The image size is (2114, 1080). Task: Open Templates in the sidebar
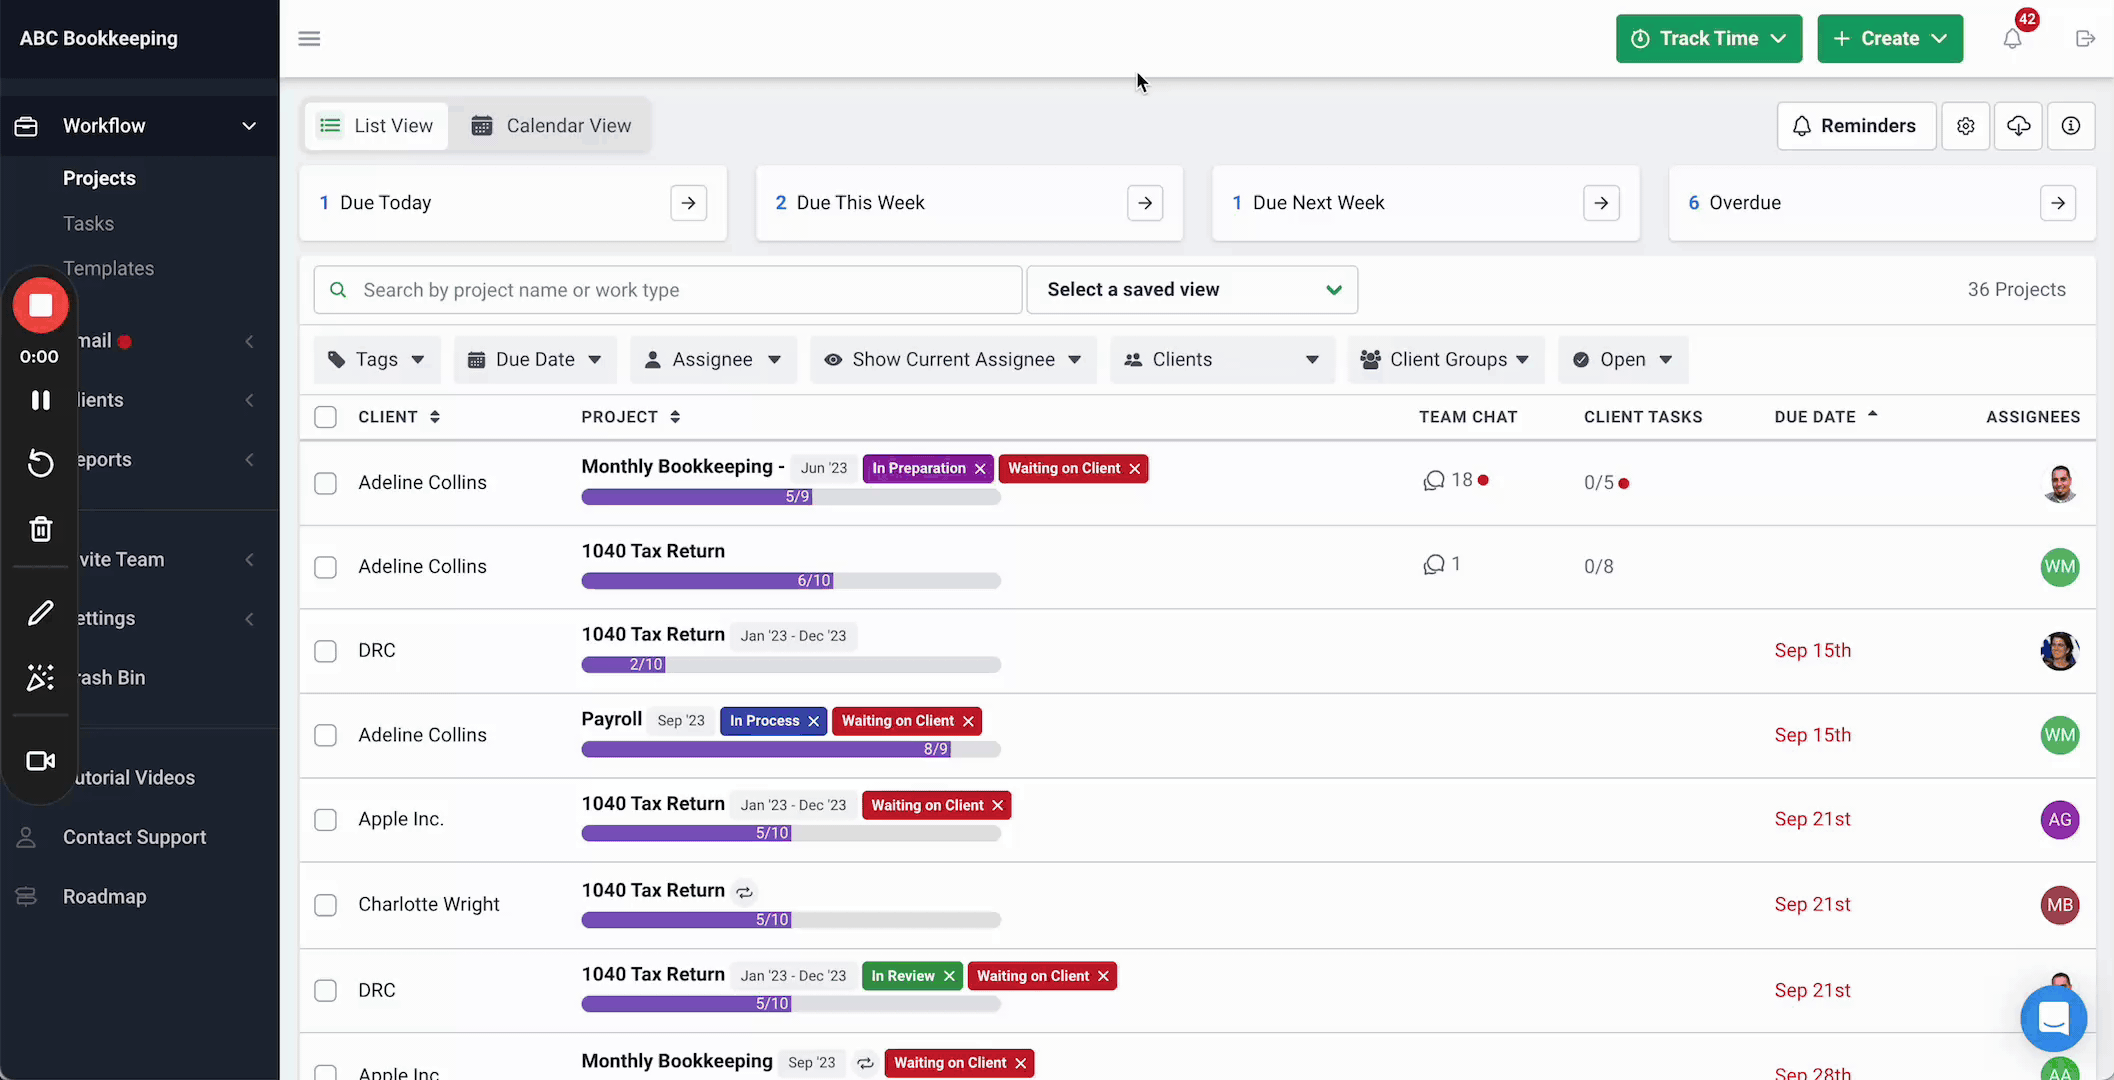108,269
